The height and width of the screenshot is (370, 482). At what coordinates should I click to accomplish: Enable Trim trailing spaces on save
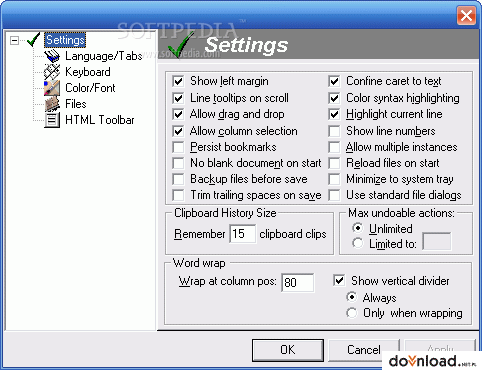click(178, 195)
